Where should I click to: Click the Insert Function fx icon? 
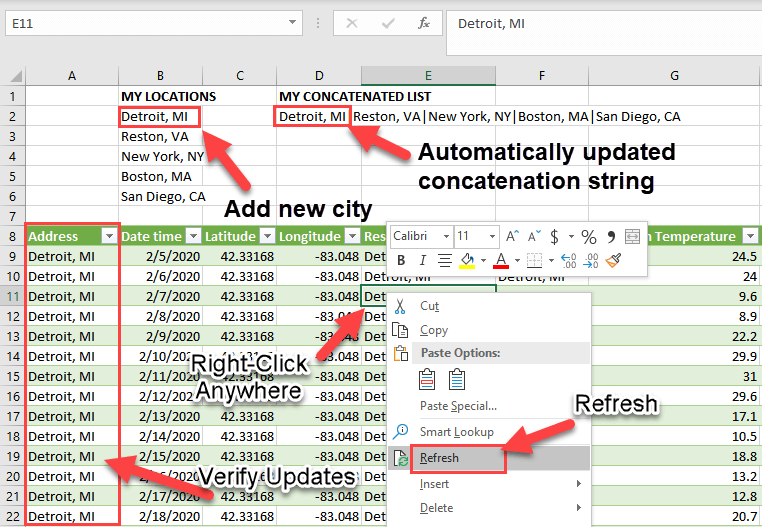424,22
